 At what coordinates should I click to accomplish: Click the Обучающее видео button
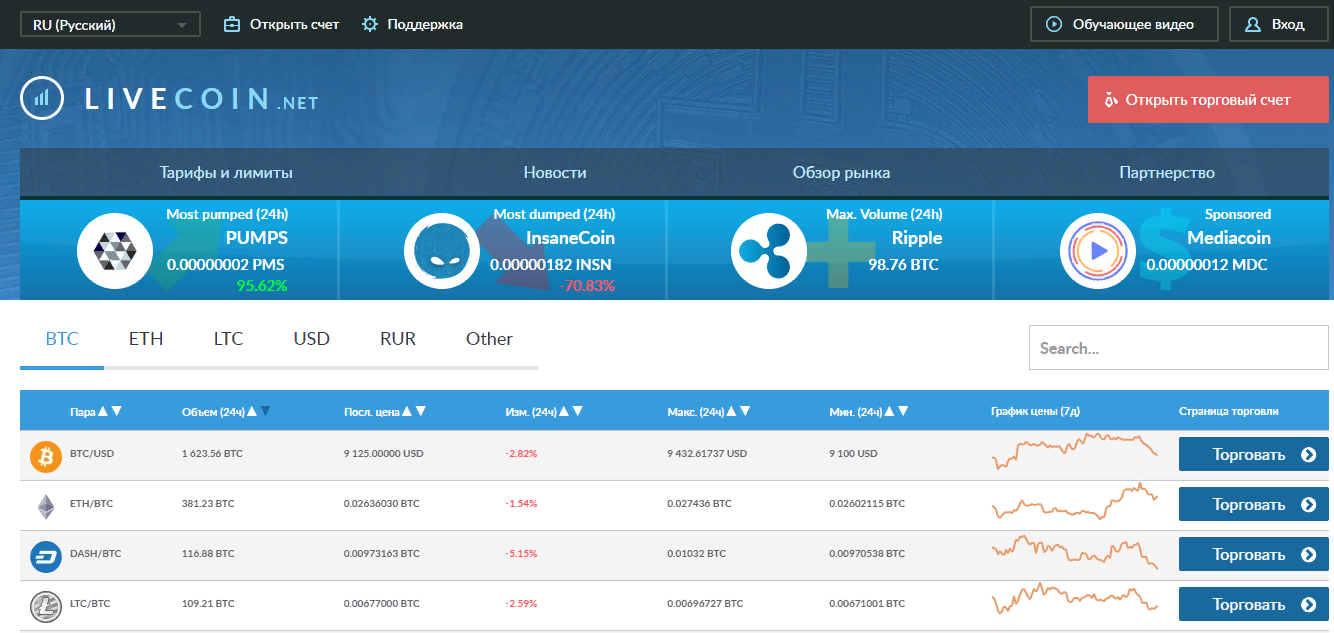tap(1124, 25)
